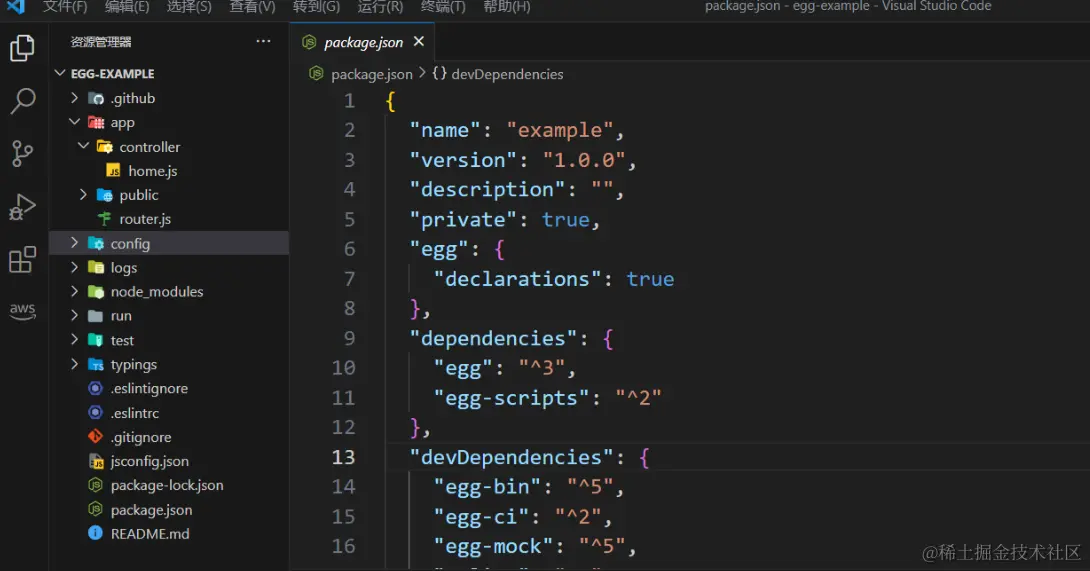
Task: Open the Run and Debug view
Action: click(x=22, y=207)
